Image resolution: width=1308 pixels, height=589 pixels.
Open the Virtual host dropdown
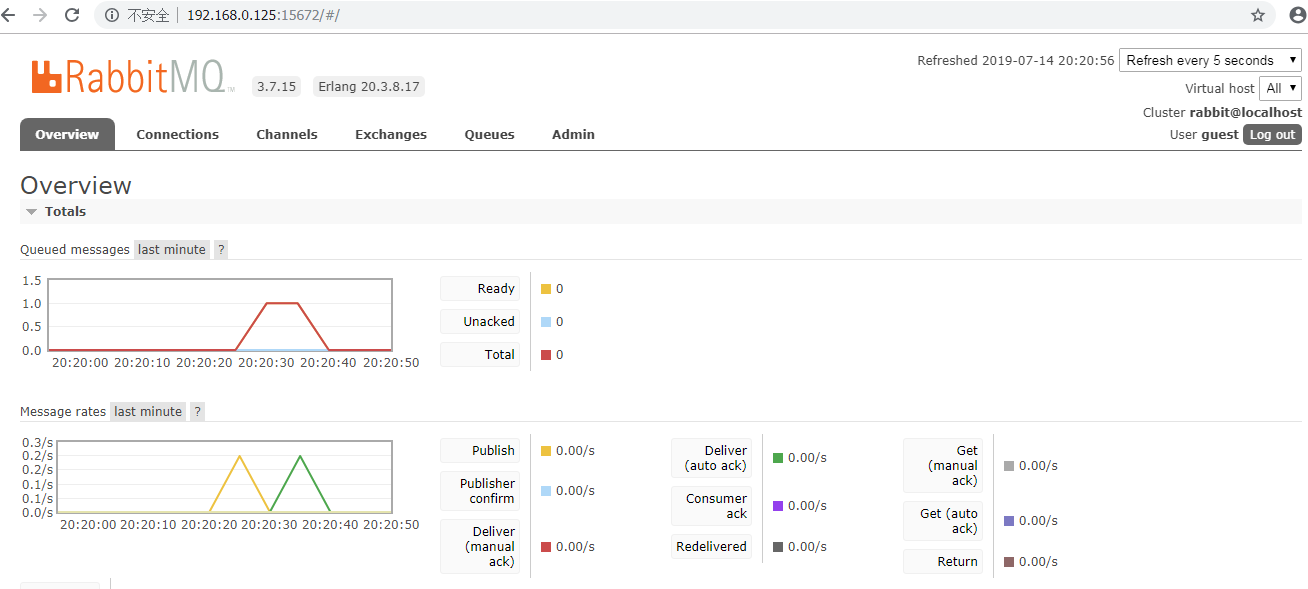(x=1280, y=88)
